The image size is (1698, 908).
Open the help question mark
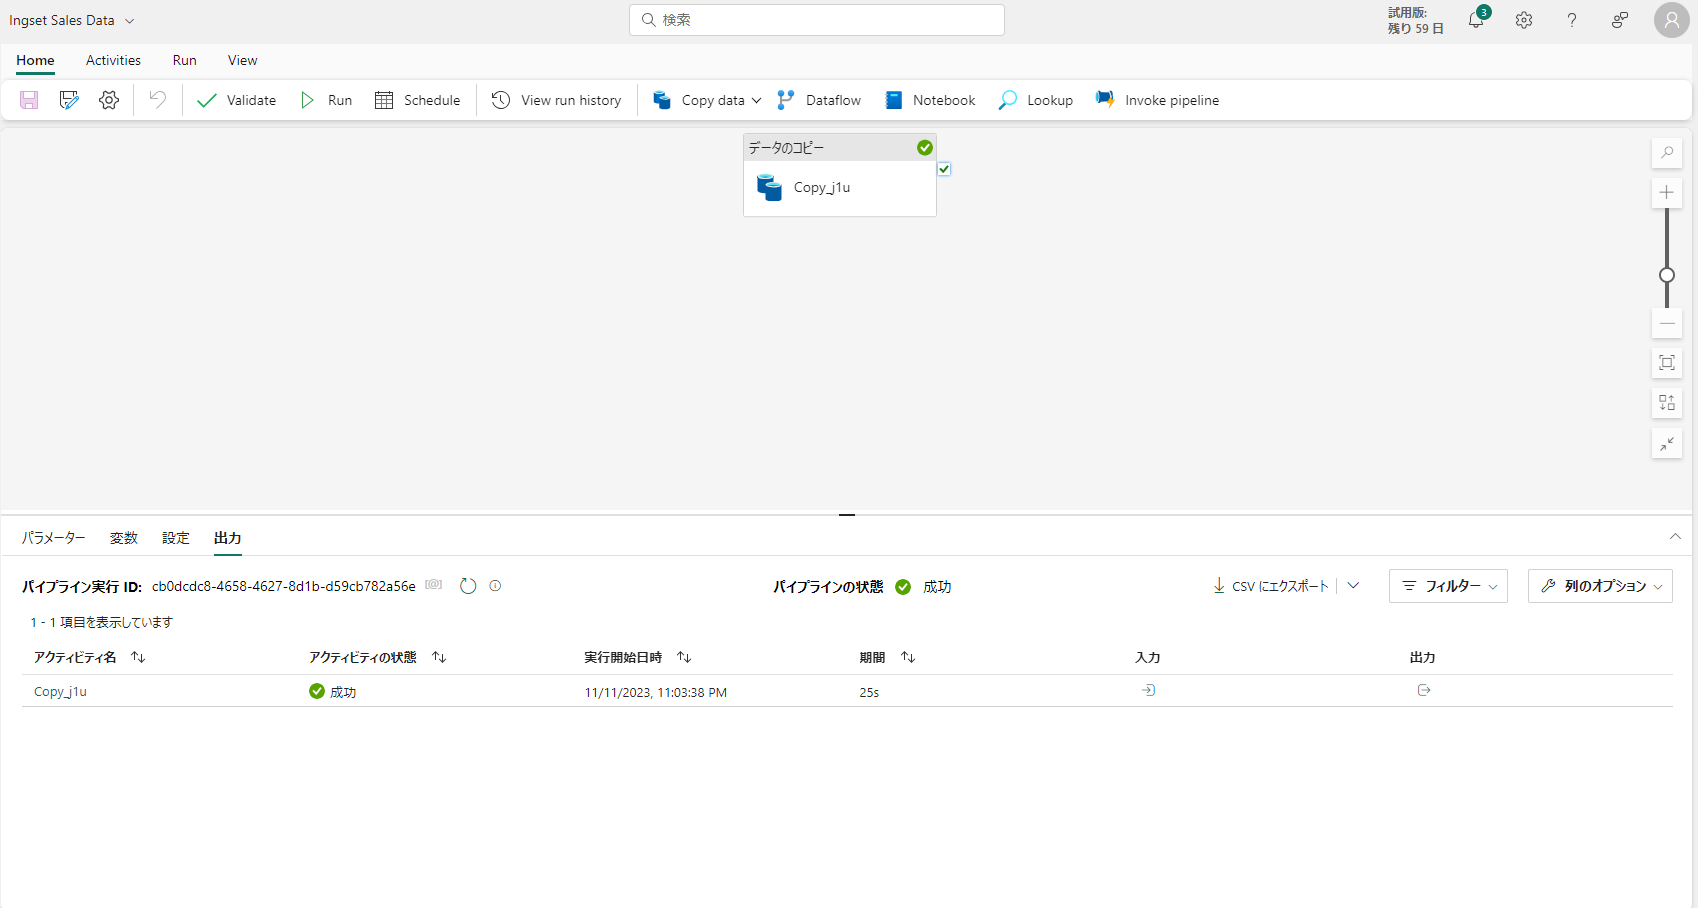click(1572, 20)
